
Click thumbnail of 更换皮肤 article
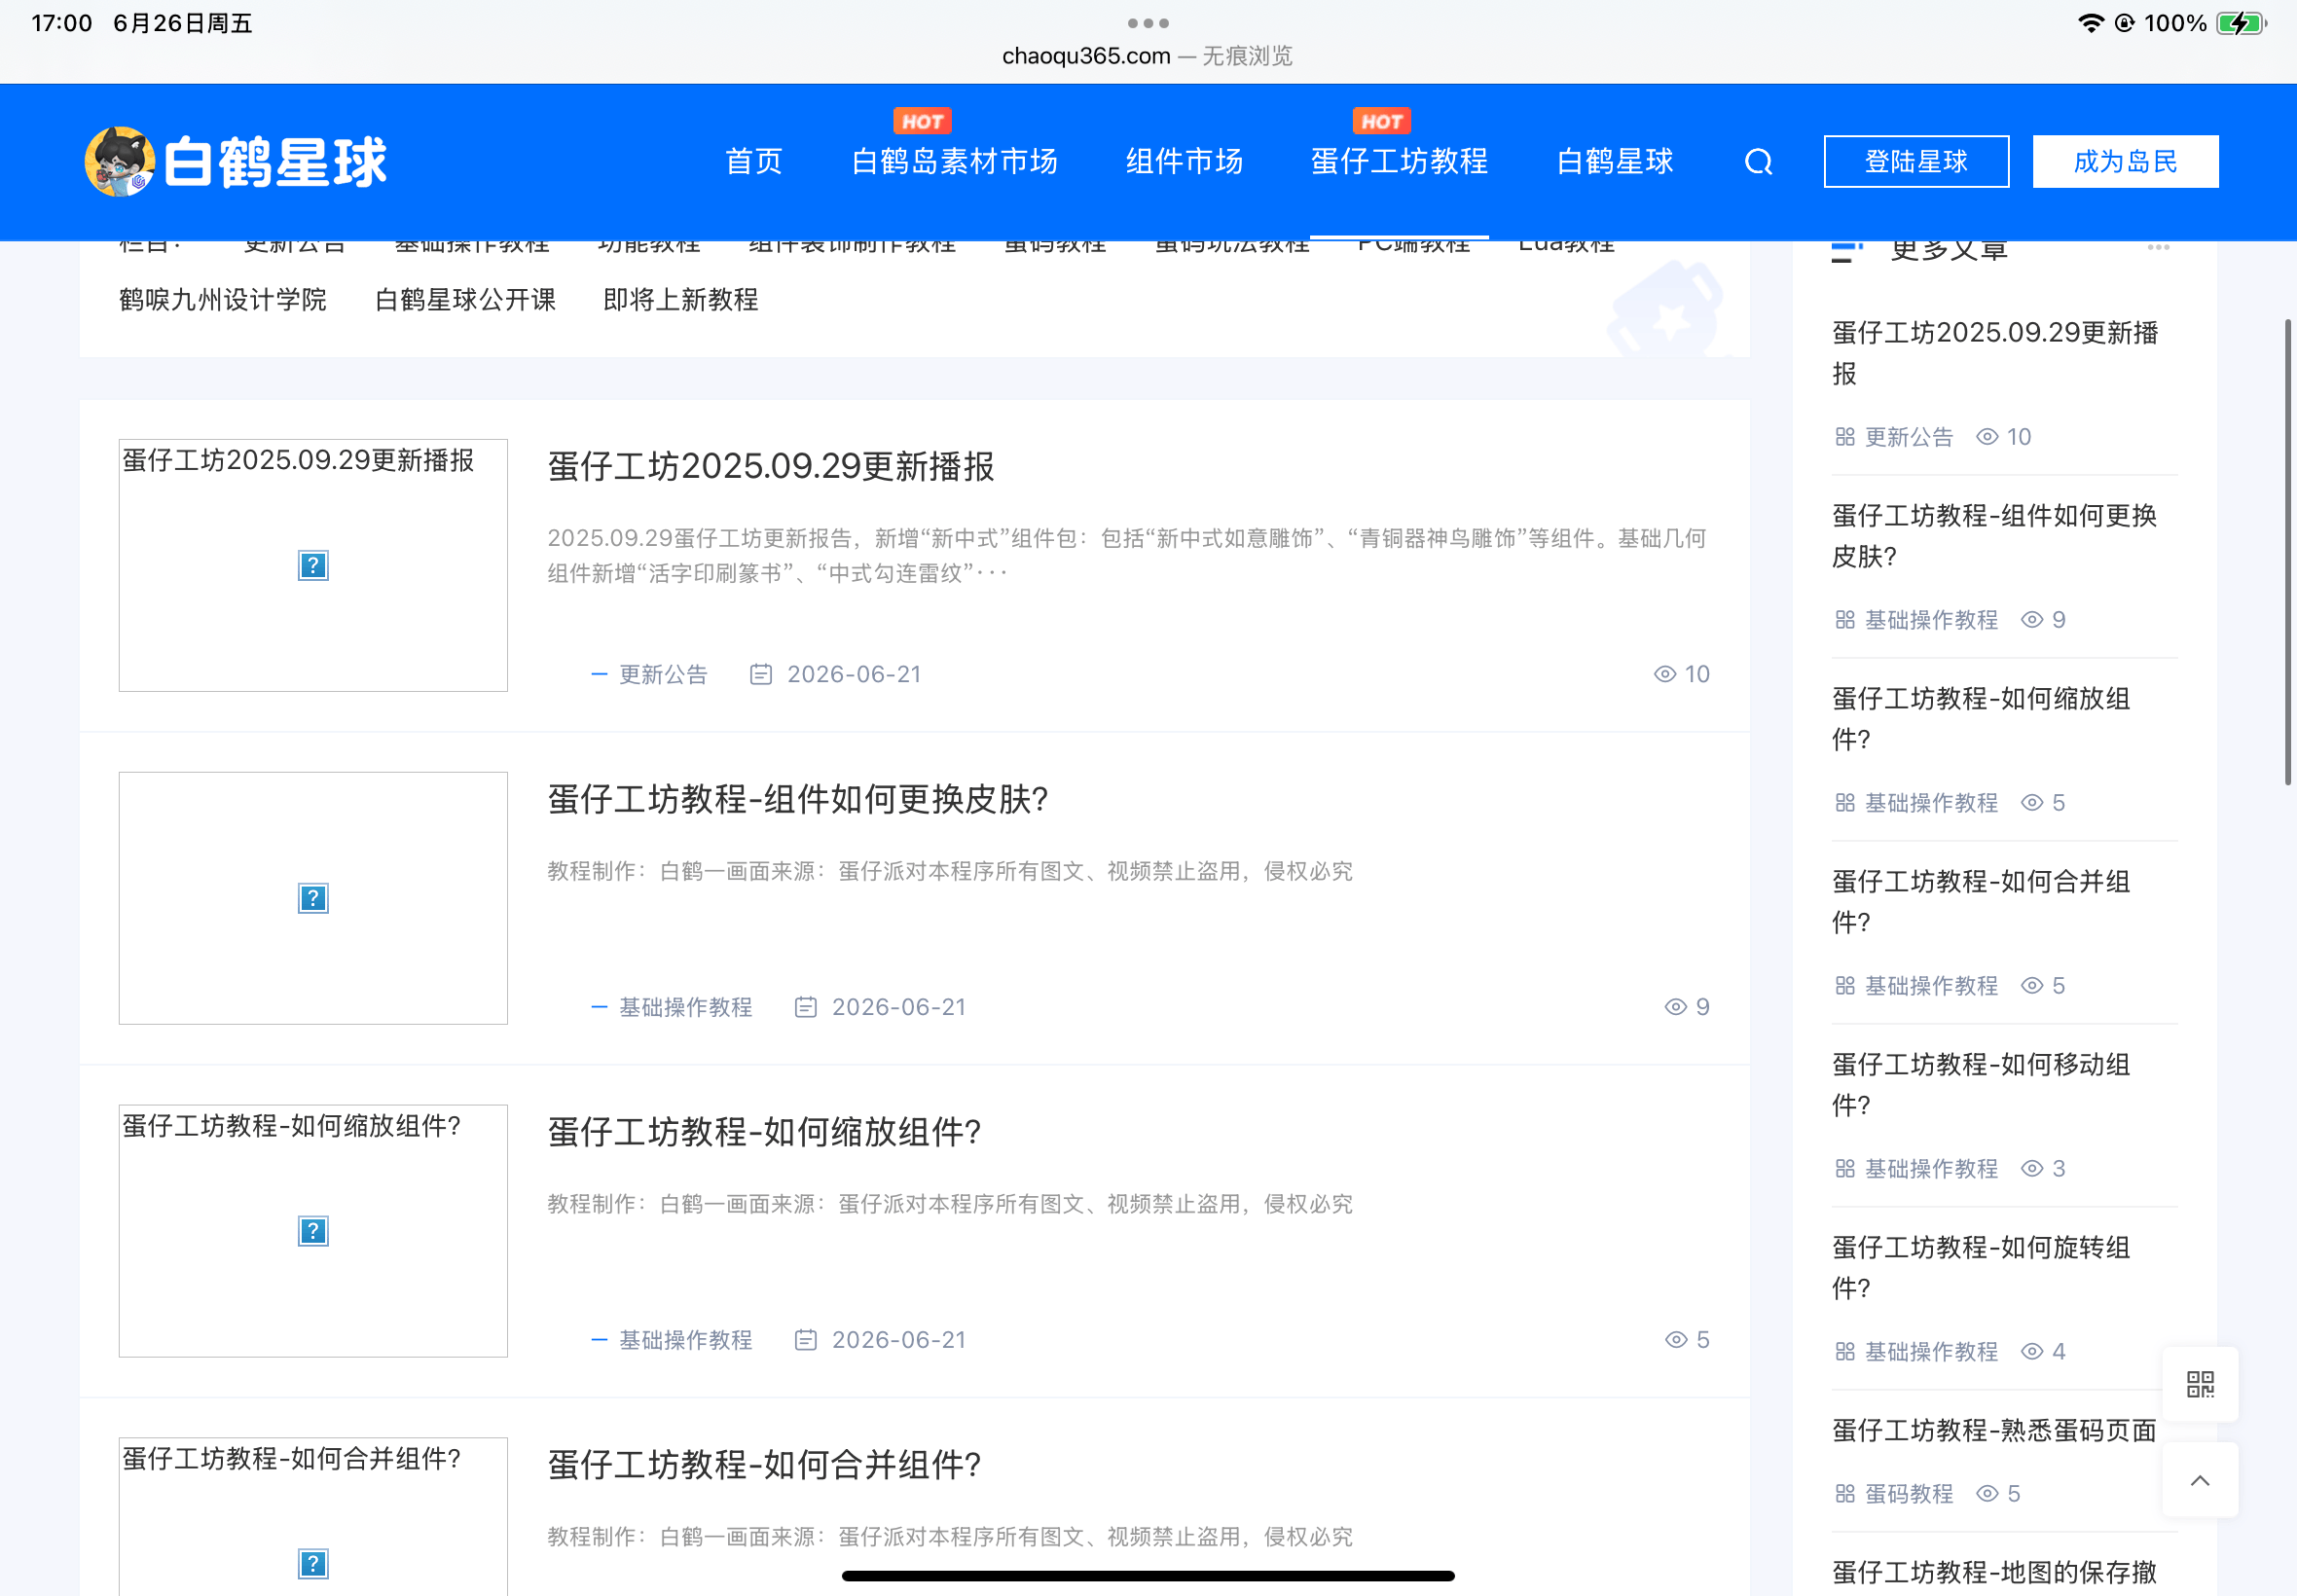(313, 898)
